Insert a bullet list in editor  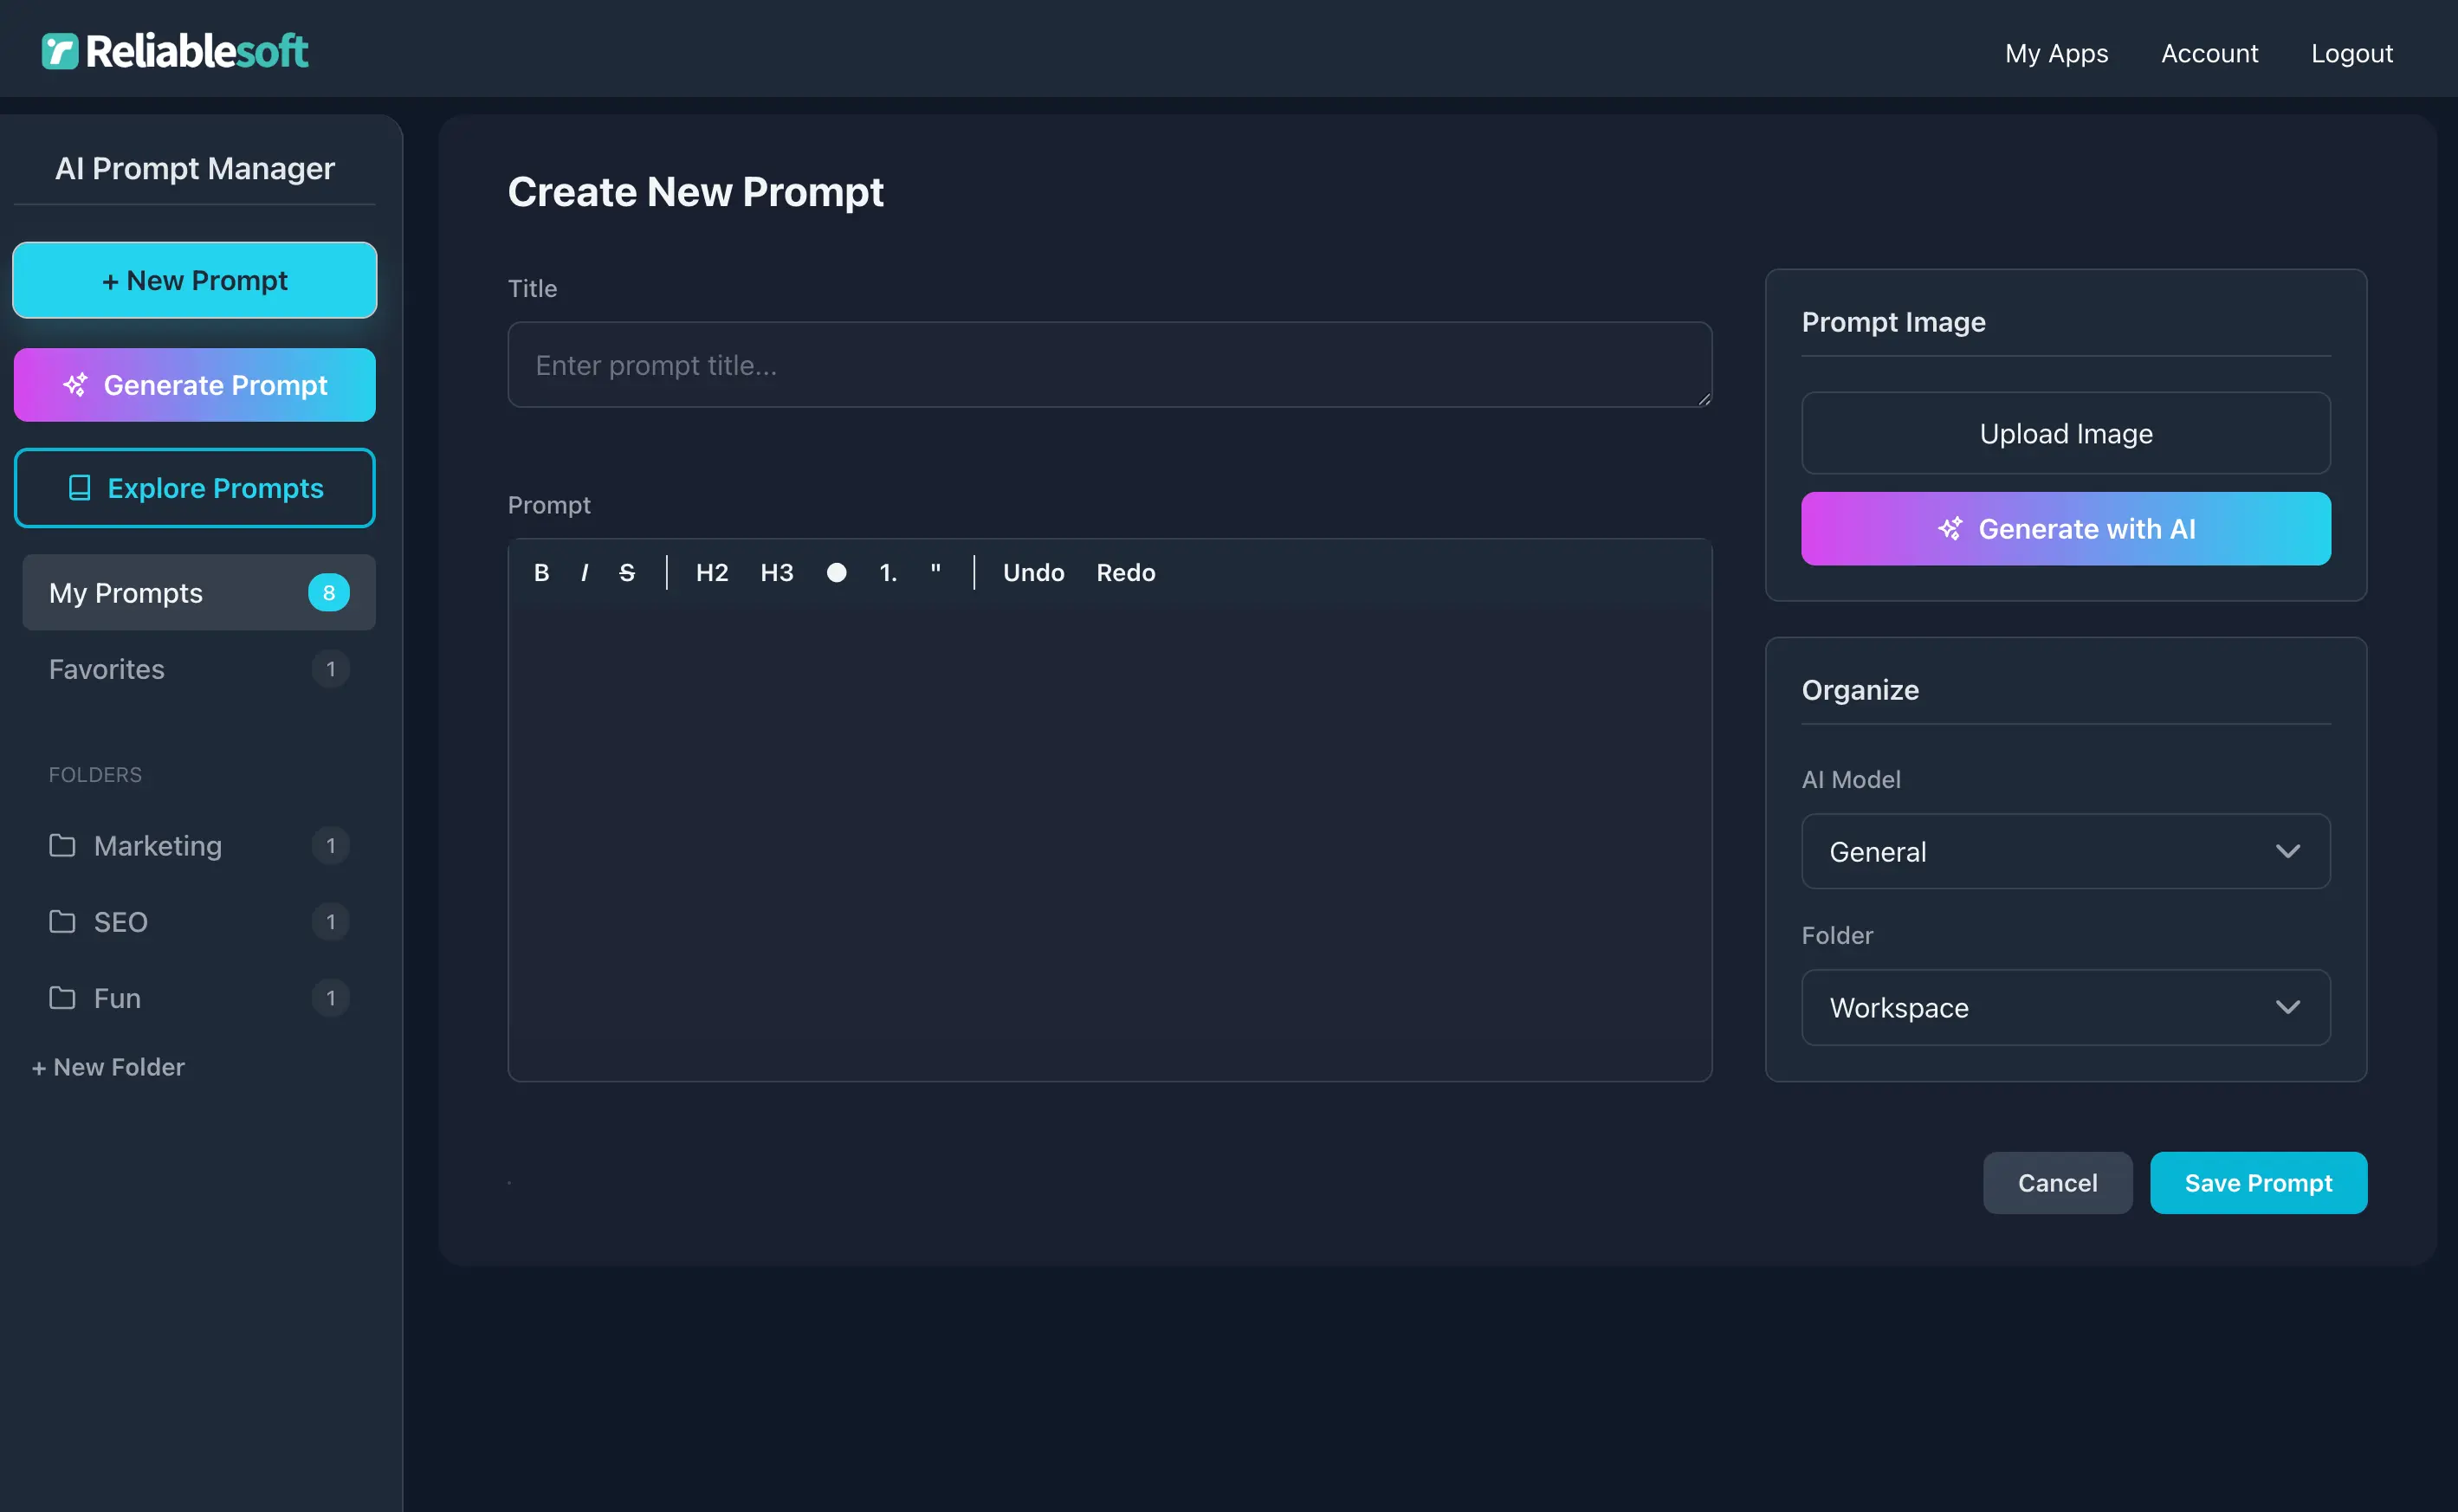point(836,573)
